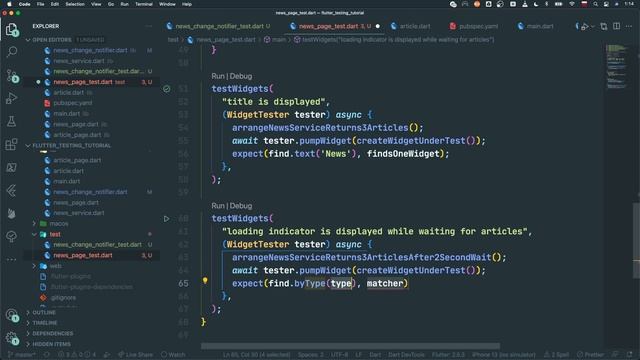Viewport: 640px width, 360px height.
Task: Click the vertical editor scrollbar
Action: (x=636, y=241)
